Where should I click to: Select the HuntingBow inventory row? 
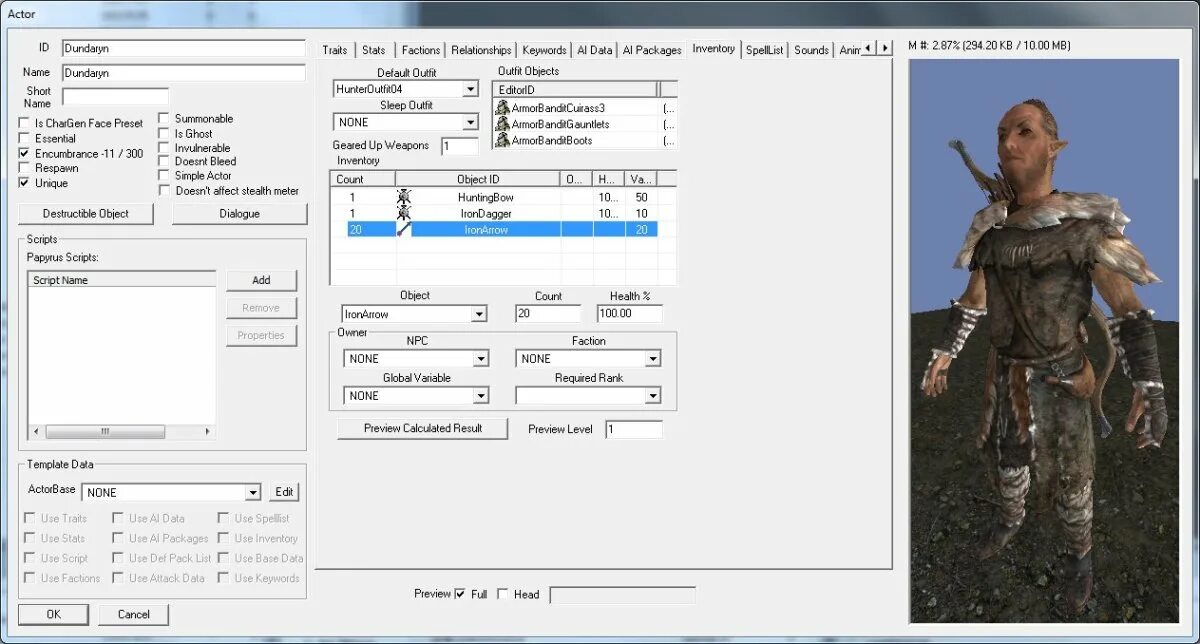tap(503, 198)
